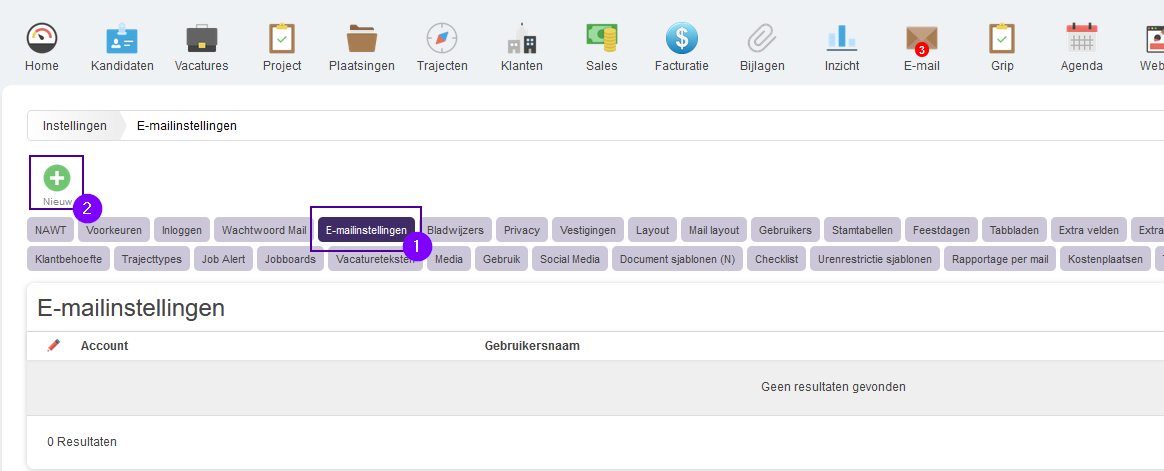Open the Agenda calendar icon
This screenshot has width=1164, height=471.
click(1082, 39)
